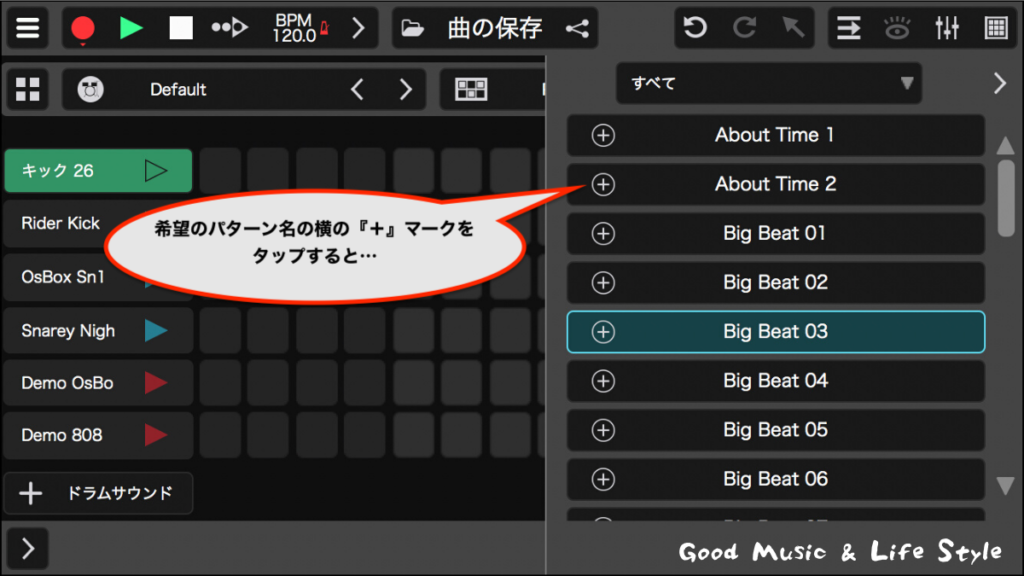Add the About Time 1 pattern
Screen dimensions: 1024x576
point(603,135)
